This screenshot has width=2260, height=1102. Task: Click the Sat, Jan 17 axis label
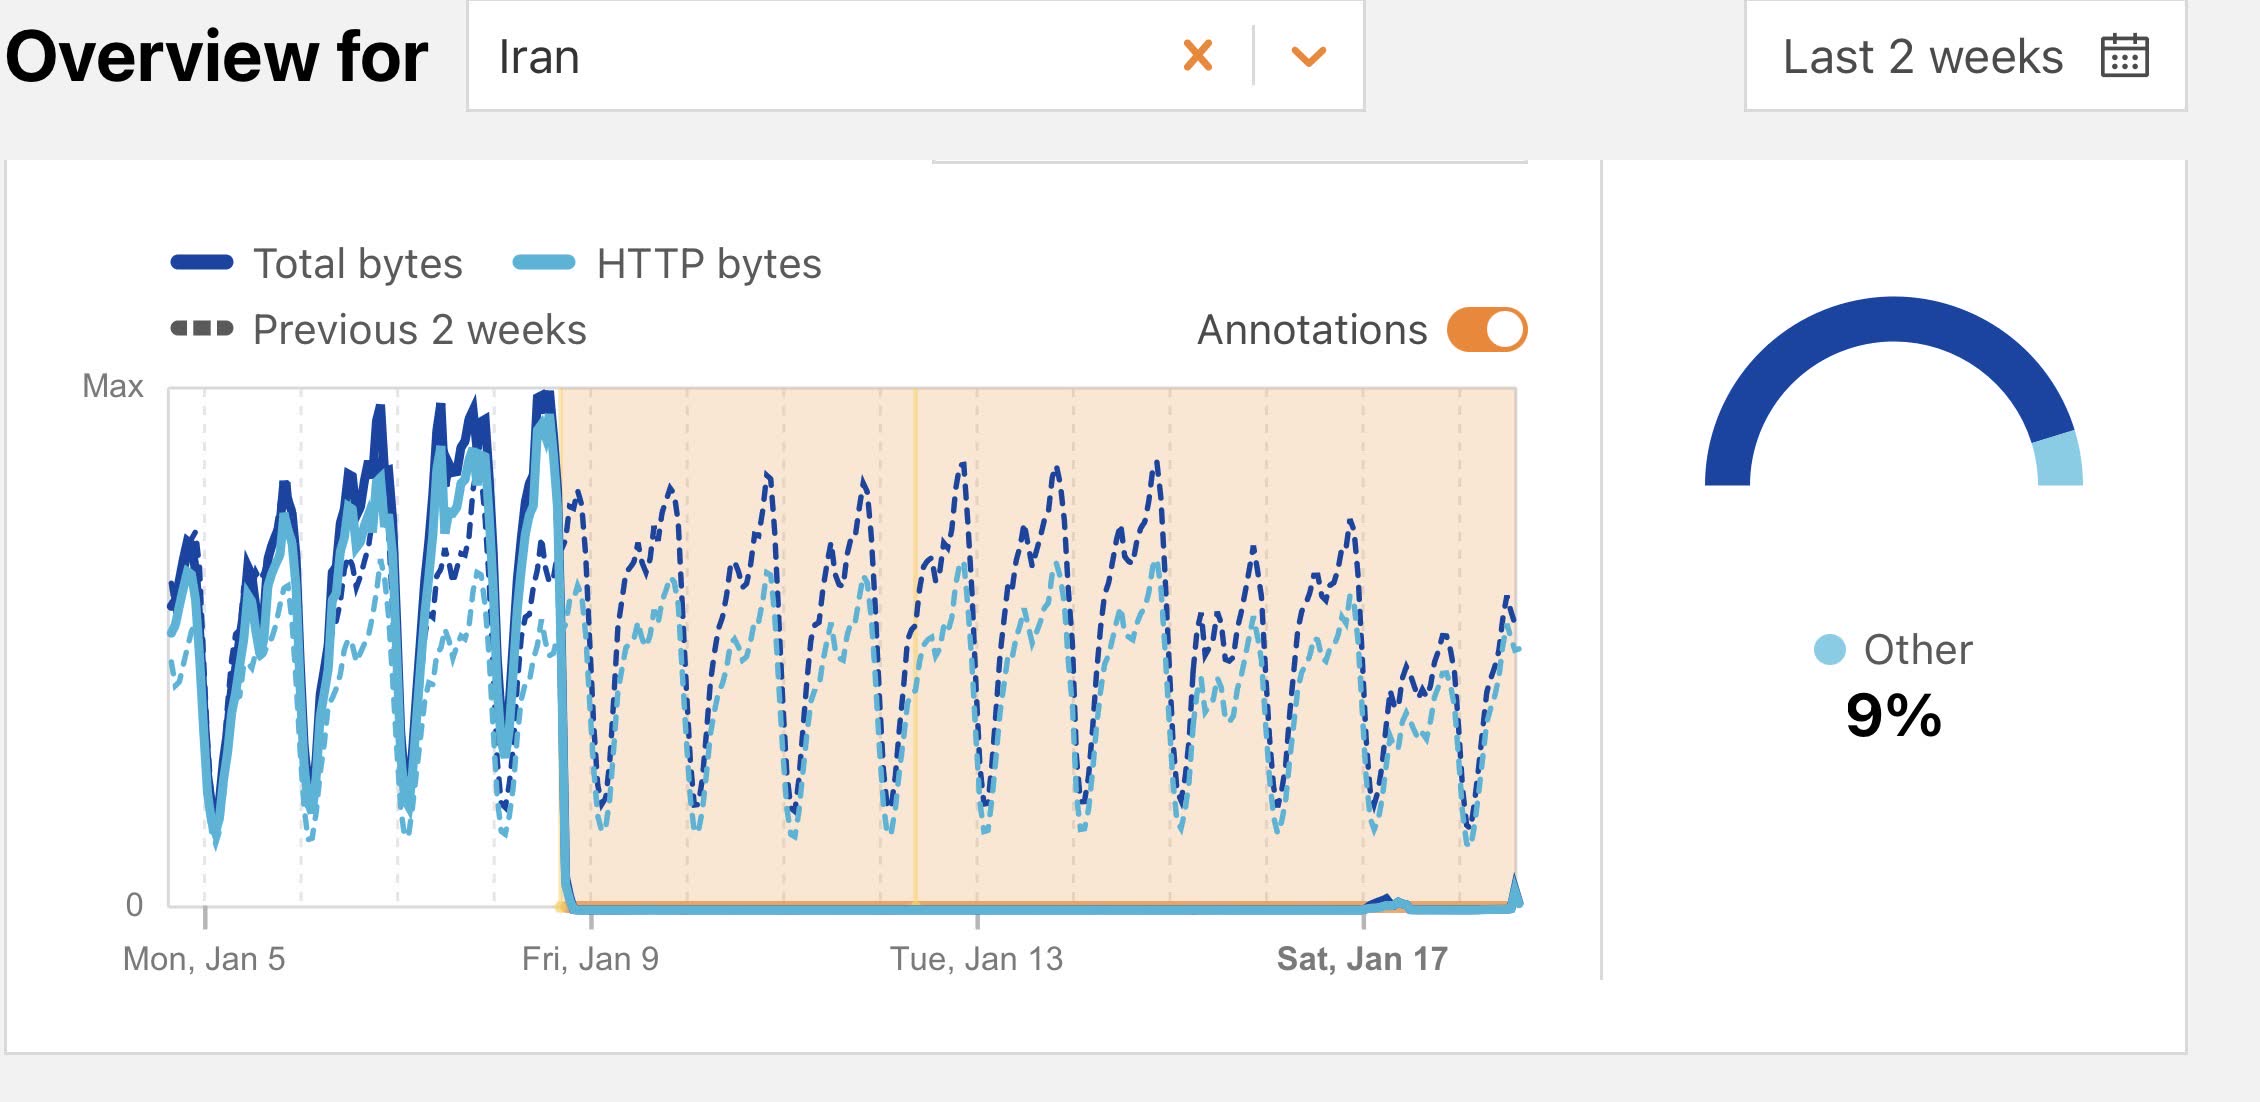(x=1362, y=959)
